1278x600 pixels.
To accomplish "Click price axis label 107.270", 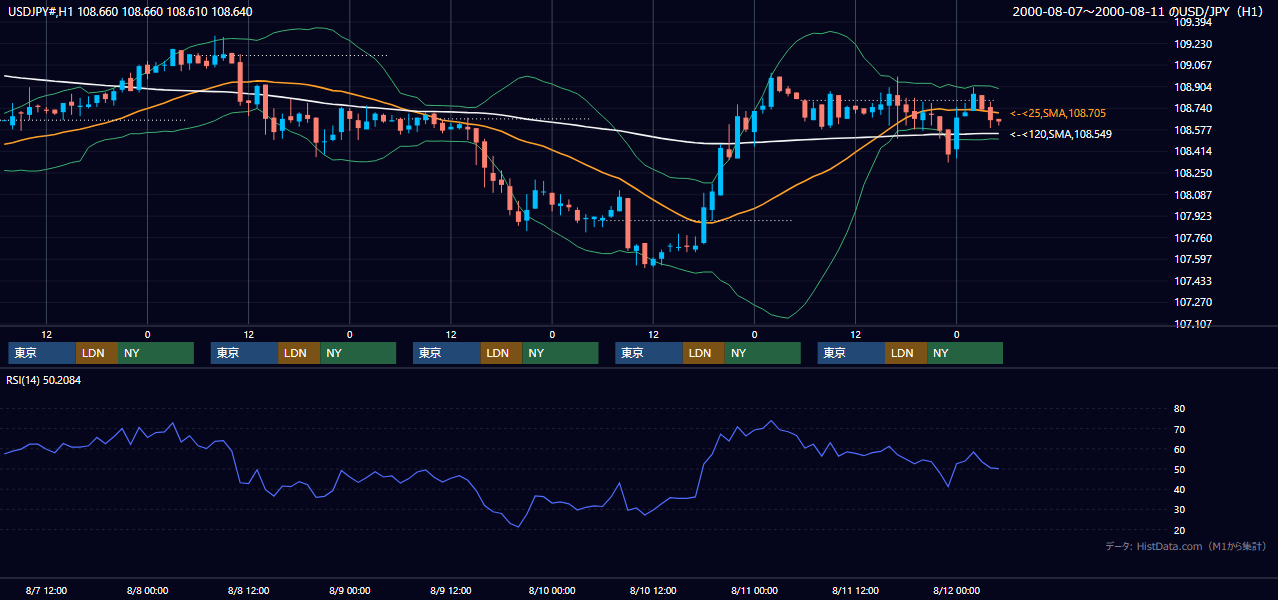I will click(x=1192, y=302).
